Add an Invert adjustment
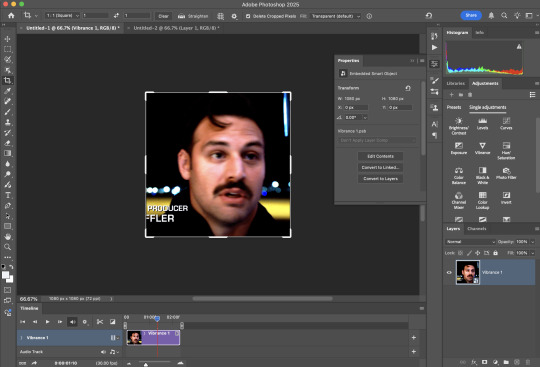The width and height of the screenshot is (540, 367). 506,198
